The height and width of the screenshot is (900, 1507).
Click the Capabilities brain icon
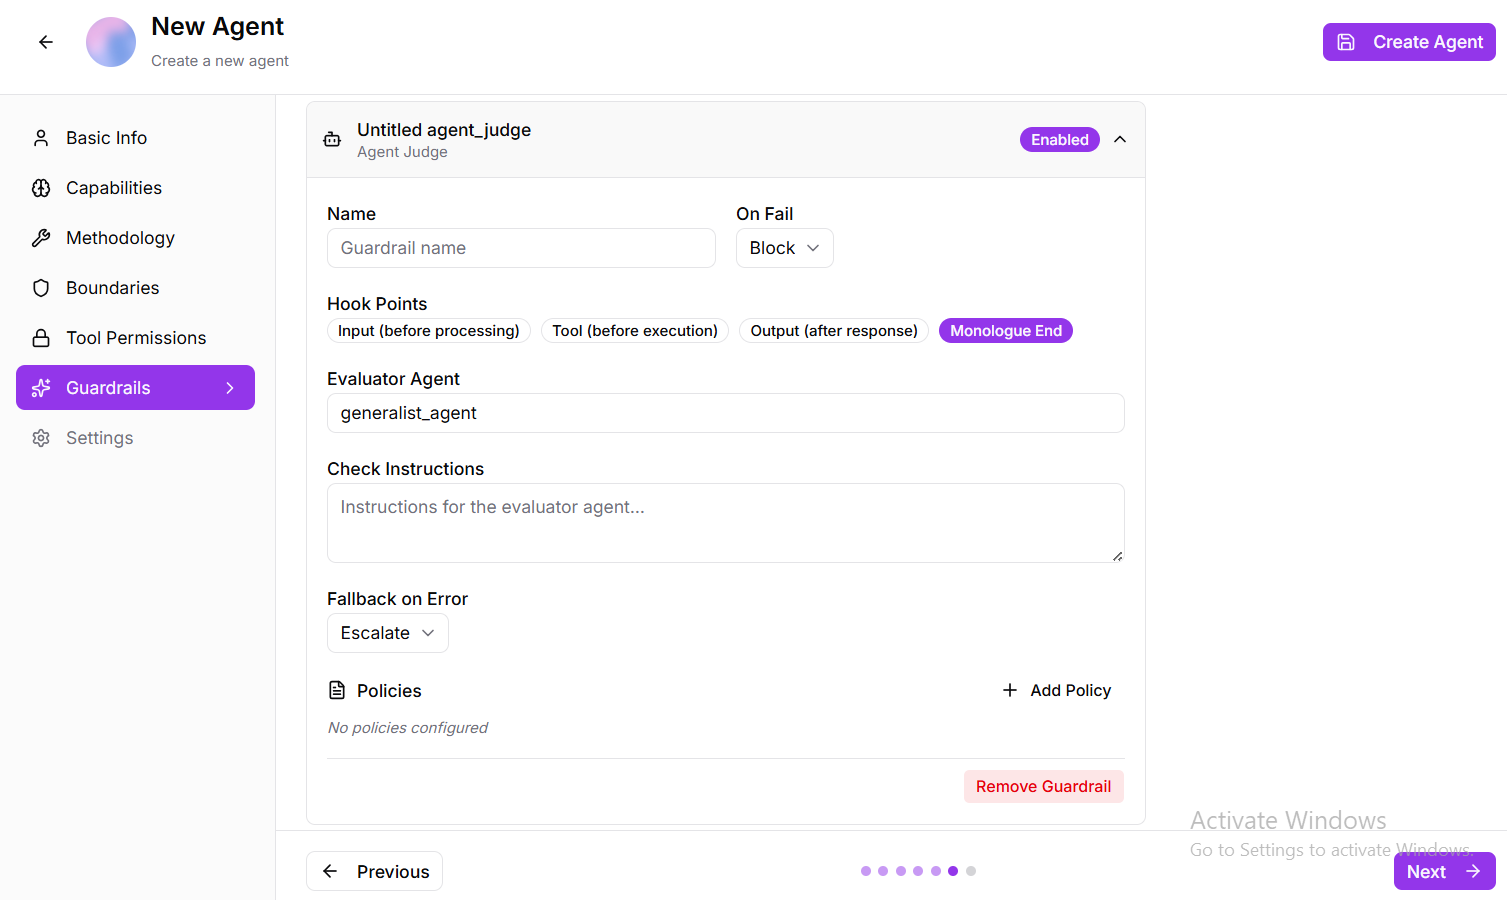click(x=41, y=188)
